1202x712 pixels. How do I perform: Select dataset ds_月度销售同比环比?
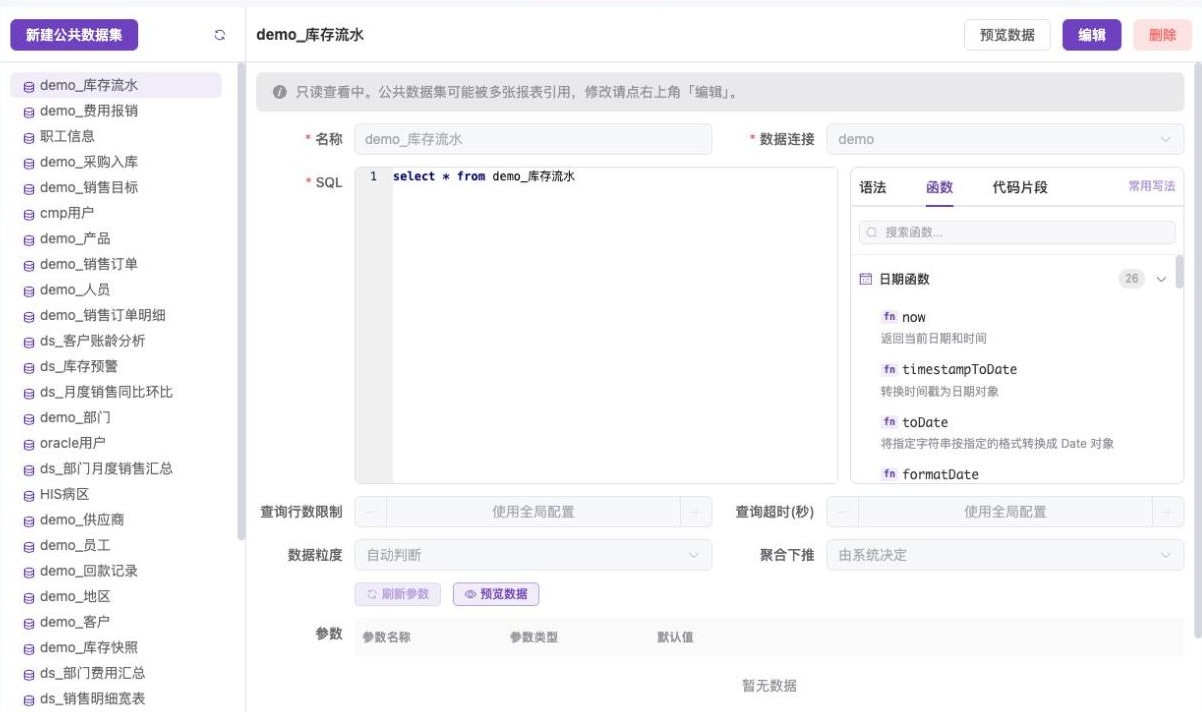116,392
